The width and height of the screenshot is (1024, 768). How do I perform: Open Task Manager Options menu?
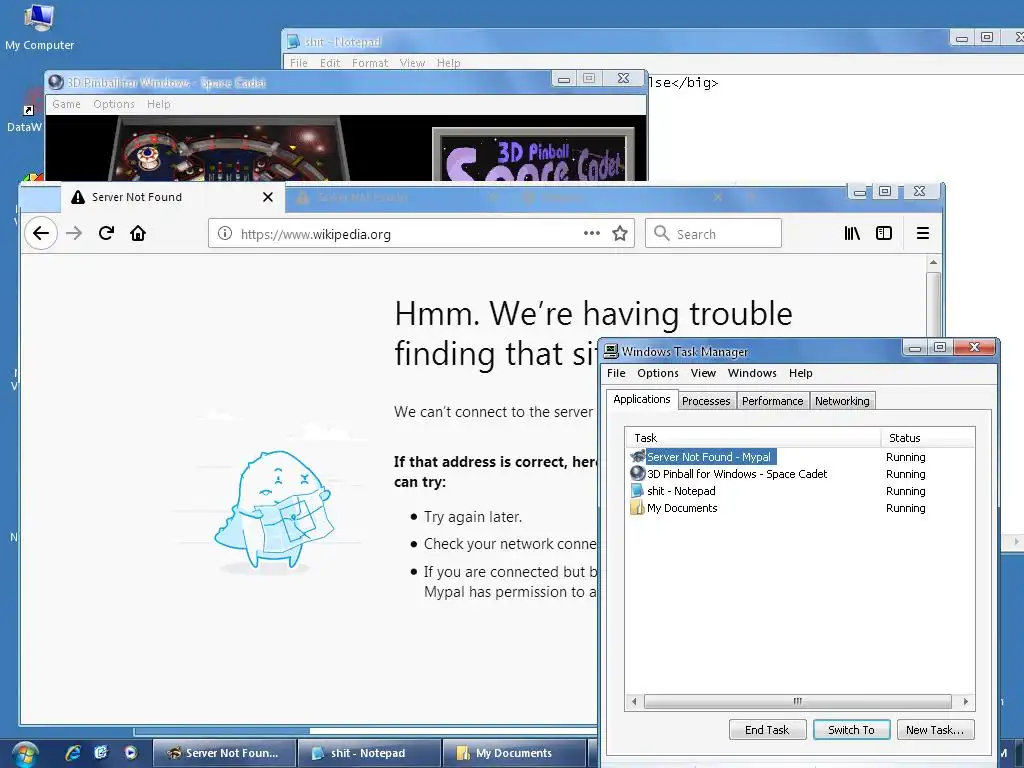pyautogui.click(x=658, y=373)
